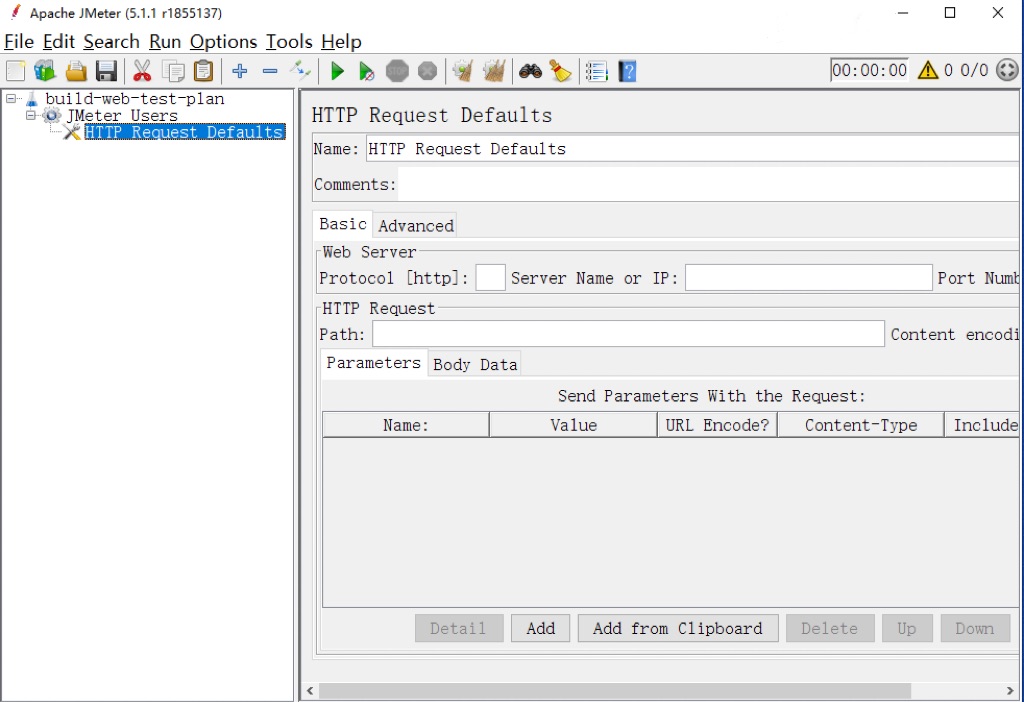
Task: Open the Search menu
Action: click(112, 42)
